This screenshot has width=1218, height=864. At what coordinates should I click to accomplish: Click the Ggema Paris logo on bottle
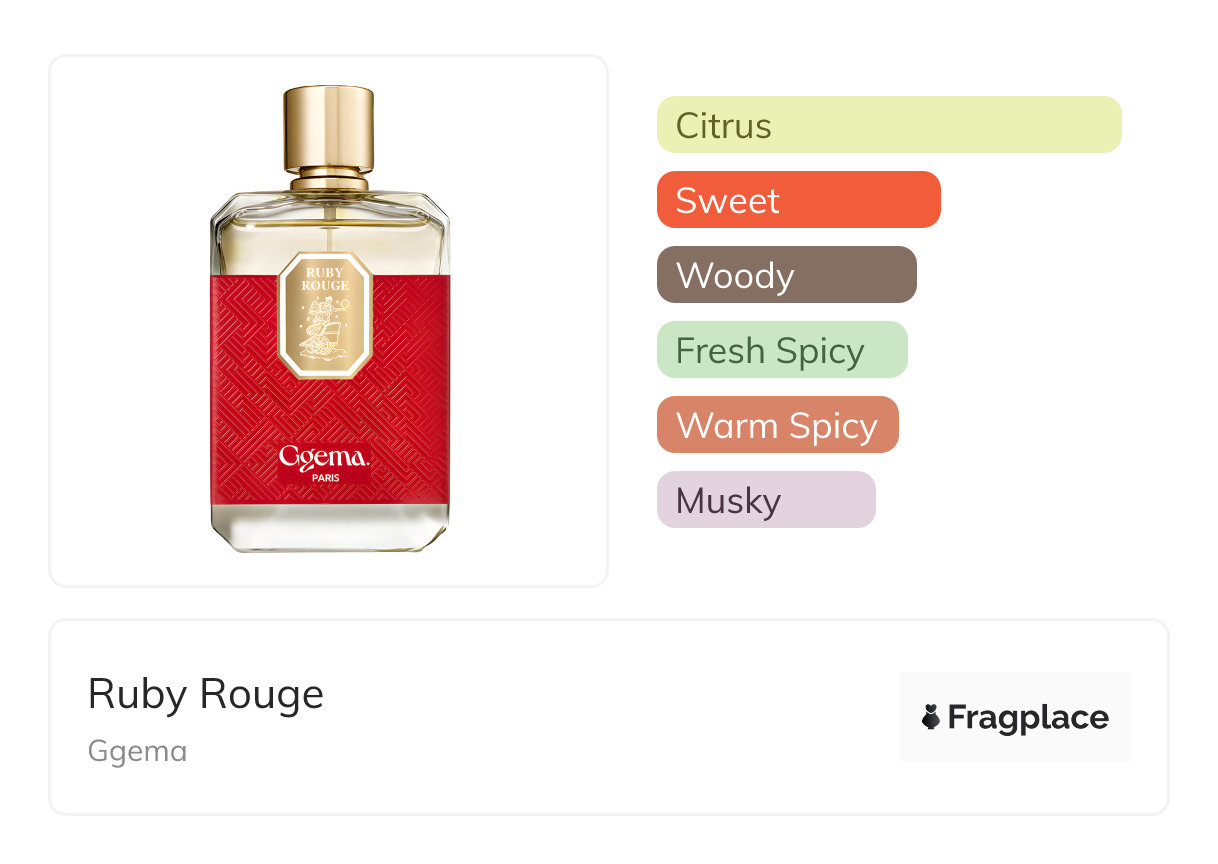click(x=325, y=464)
